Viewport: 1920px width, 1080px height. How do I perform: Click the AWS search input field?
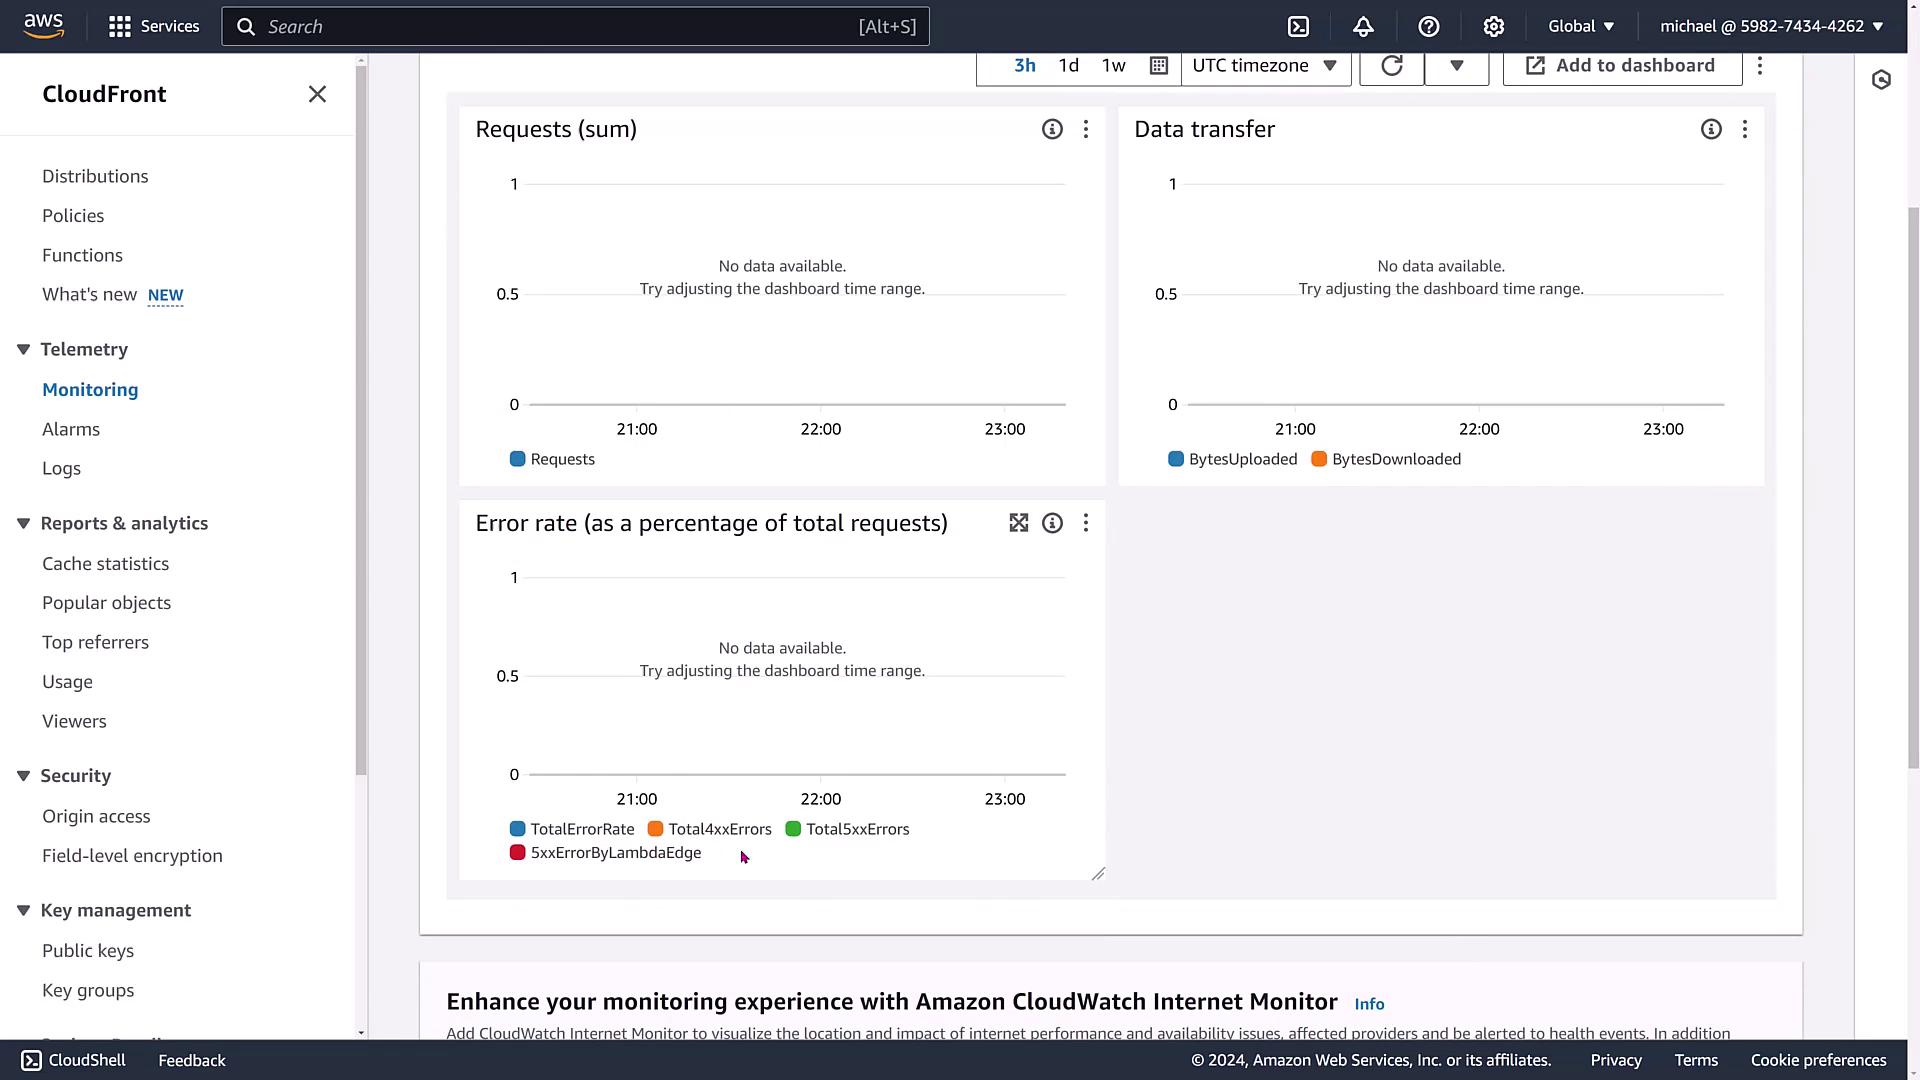click(575, 27)
